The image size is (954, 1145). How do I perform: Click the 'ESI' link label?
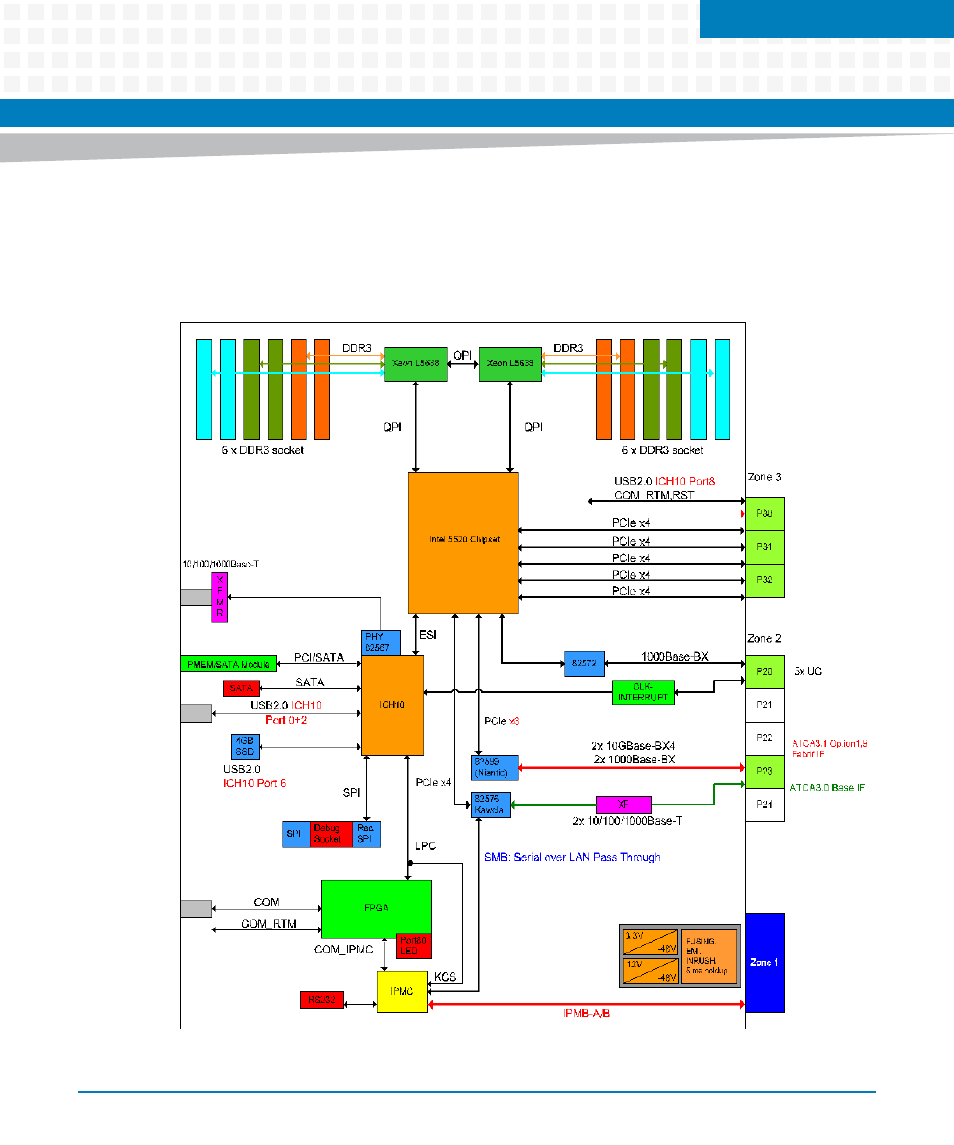point(428,635)
